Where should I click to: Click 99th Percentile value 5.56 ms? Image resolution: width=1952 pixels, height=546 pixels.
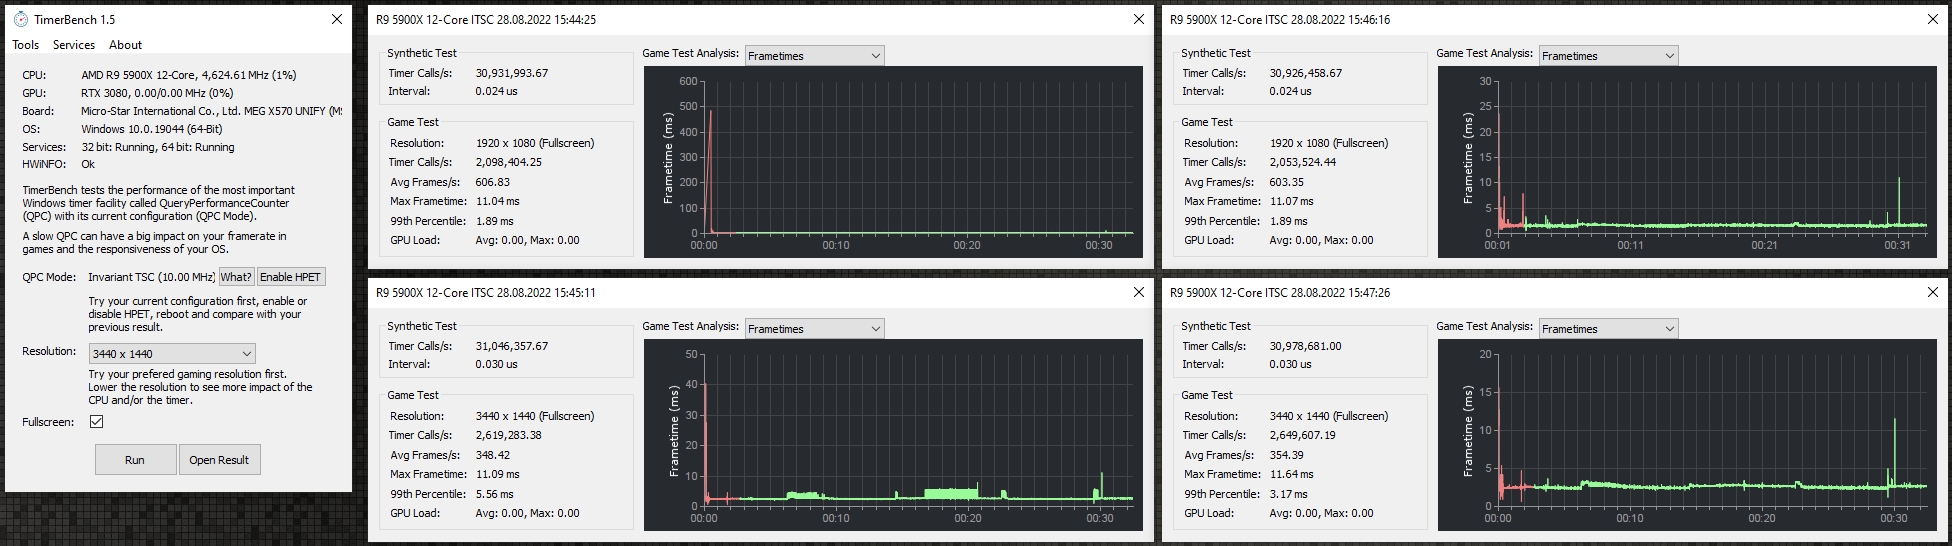click(x=494, y=494)
